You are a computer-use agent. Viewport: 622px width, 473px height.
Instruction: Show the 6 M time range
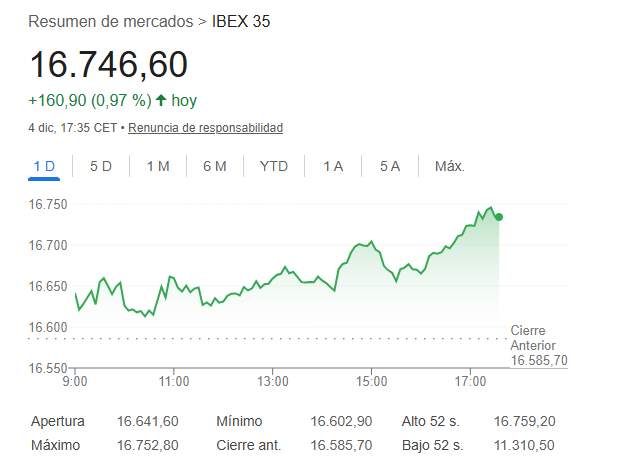(x=215, y=166)
